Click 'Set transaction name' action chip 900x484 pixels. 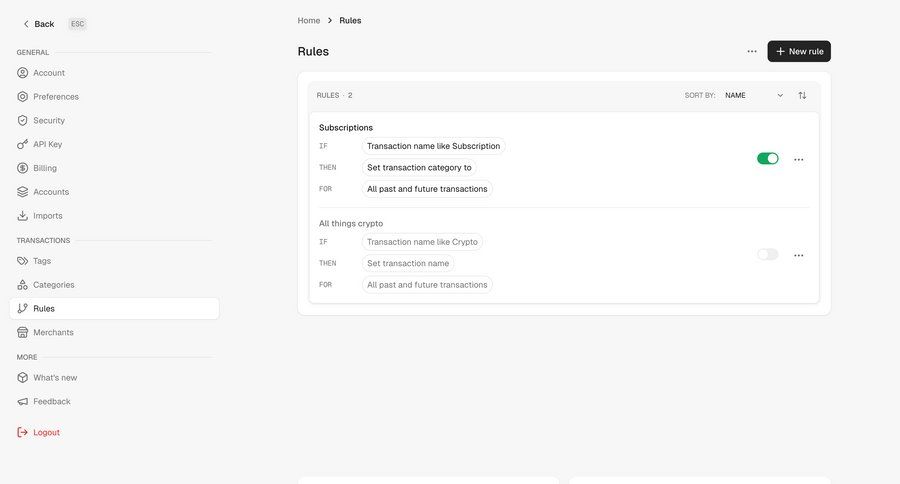click(x=408, y=264)
